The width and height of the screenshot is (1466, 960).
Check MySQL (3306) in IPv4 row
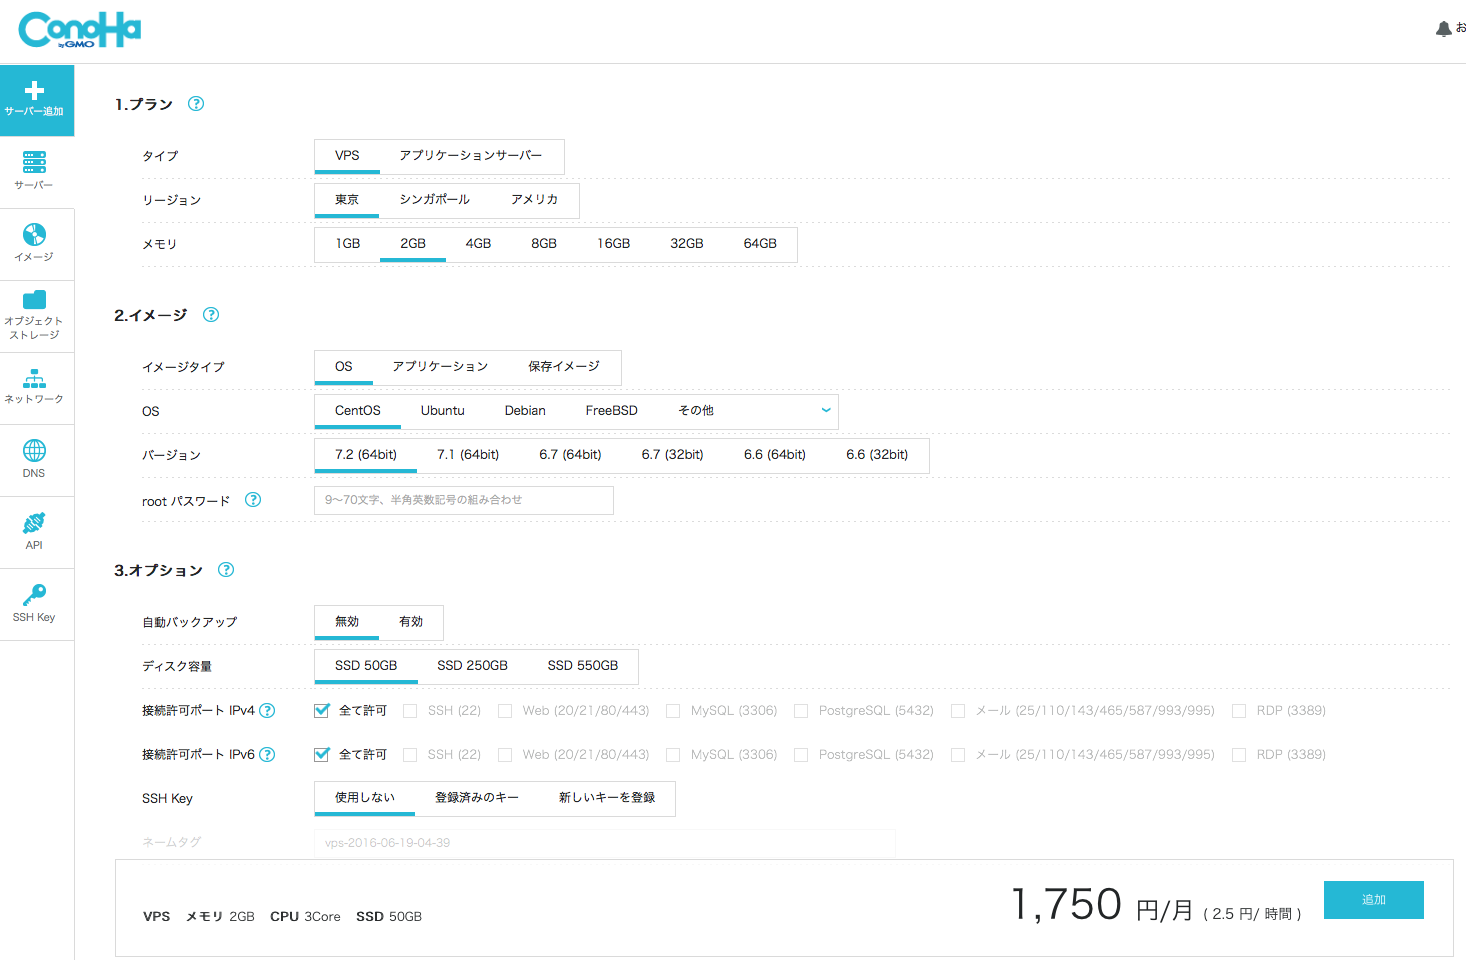(x=673, y=711)
